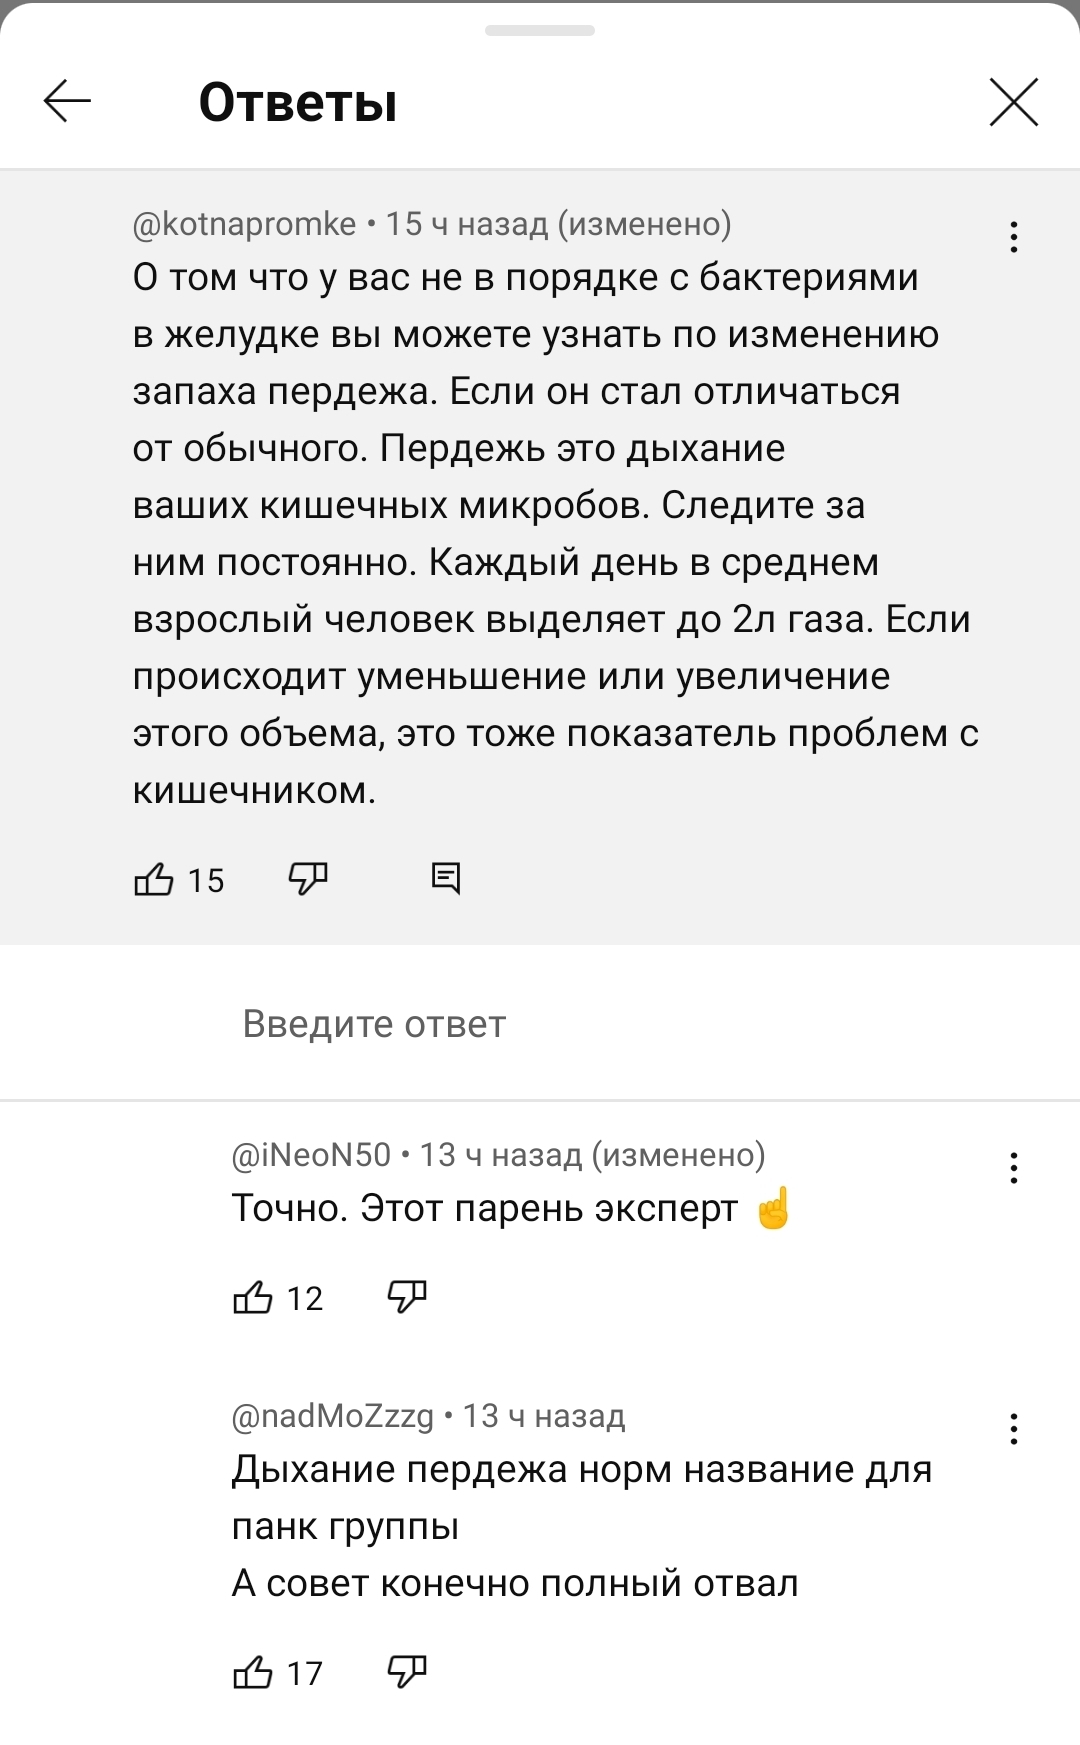Image resolution: width=1080 pixels, height=1745 pixels.
Task: Tap the 'Ответы' header title
Action: [298, 102]
